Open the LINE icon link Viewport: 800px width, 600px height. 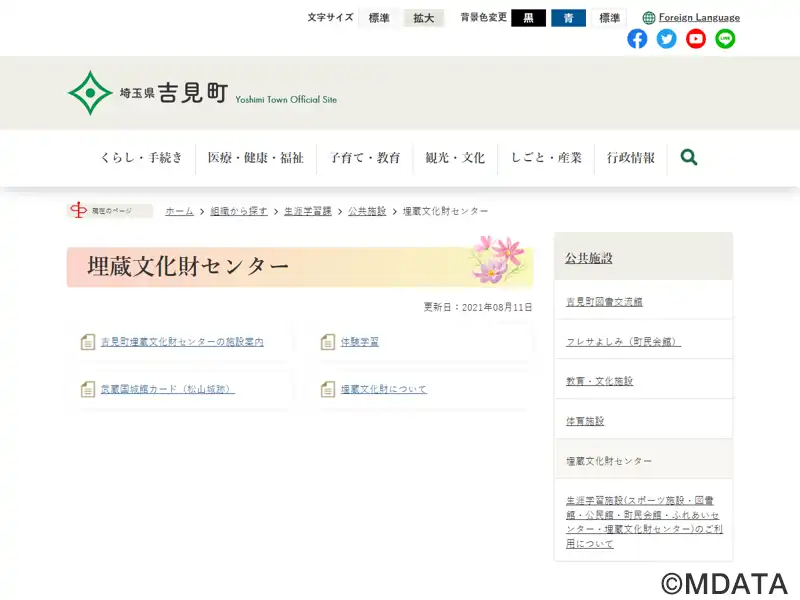(x=725, y=39)
